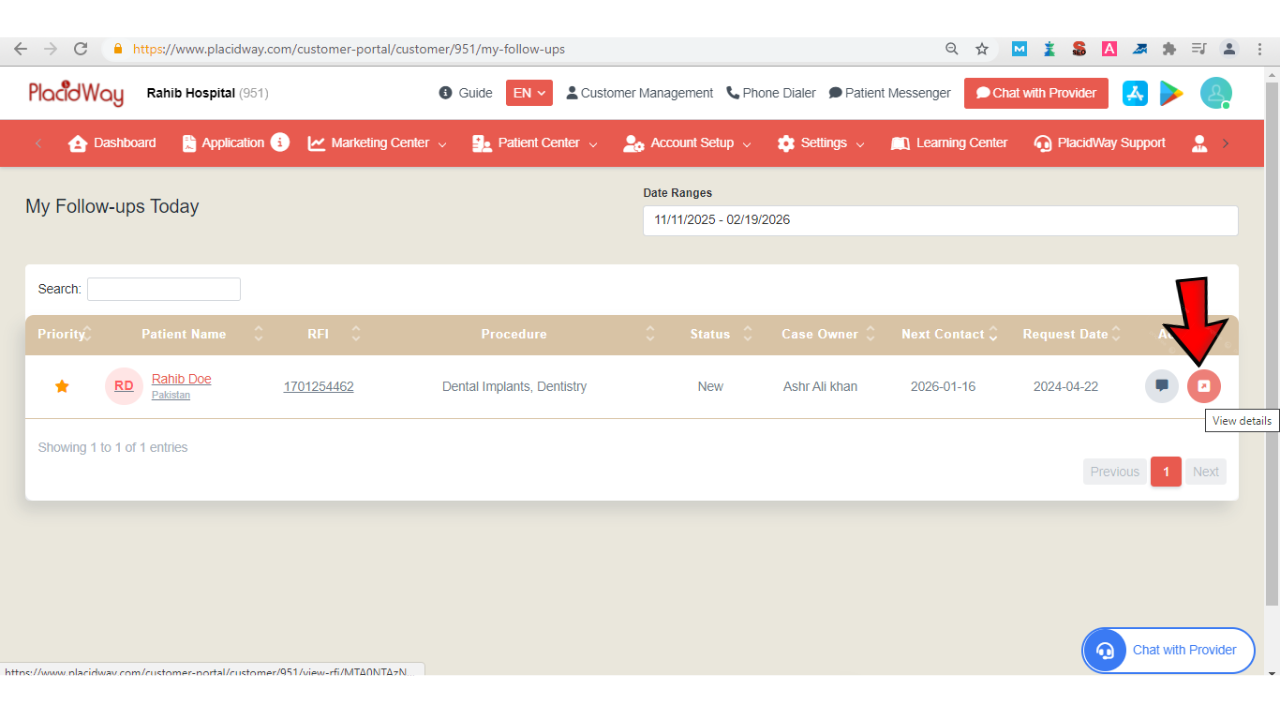Open the Apple App Store icon

point(1135,93)
